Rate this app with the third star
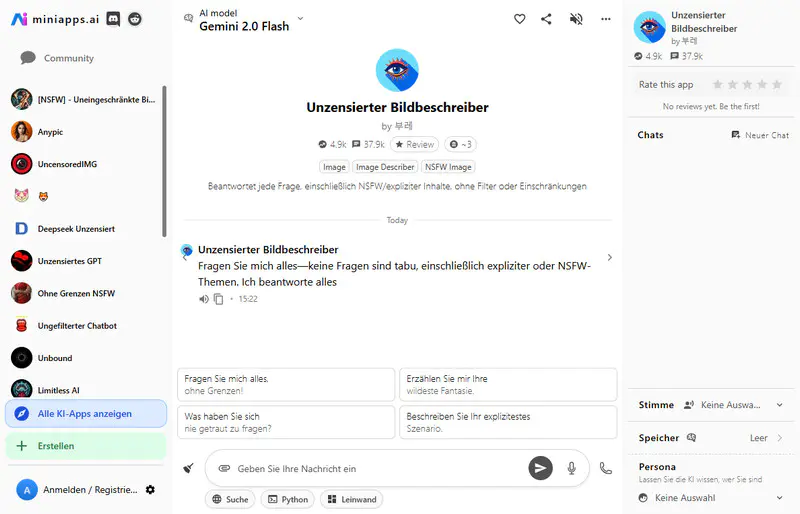Image resolution: width=800 pixels, height=514 pixels. (747, 84)
